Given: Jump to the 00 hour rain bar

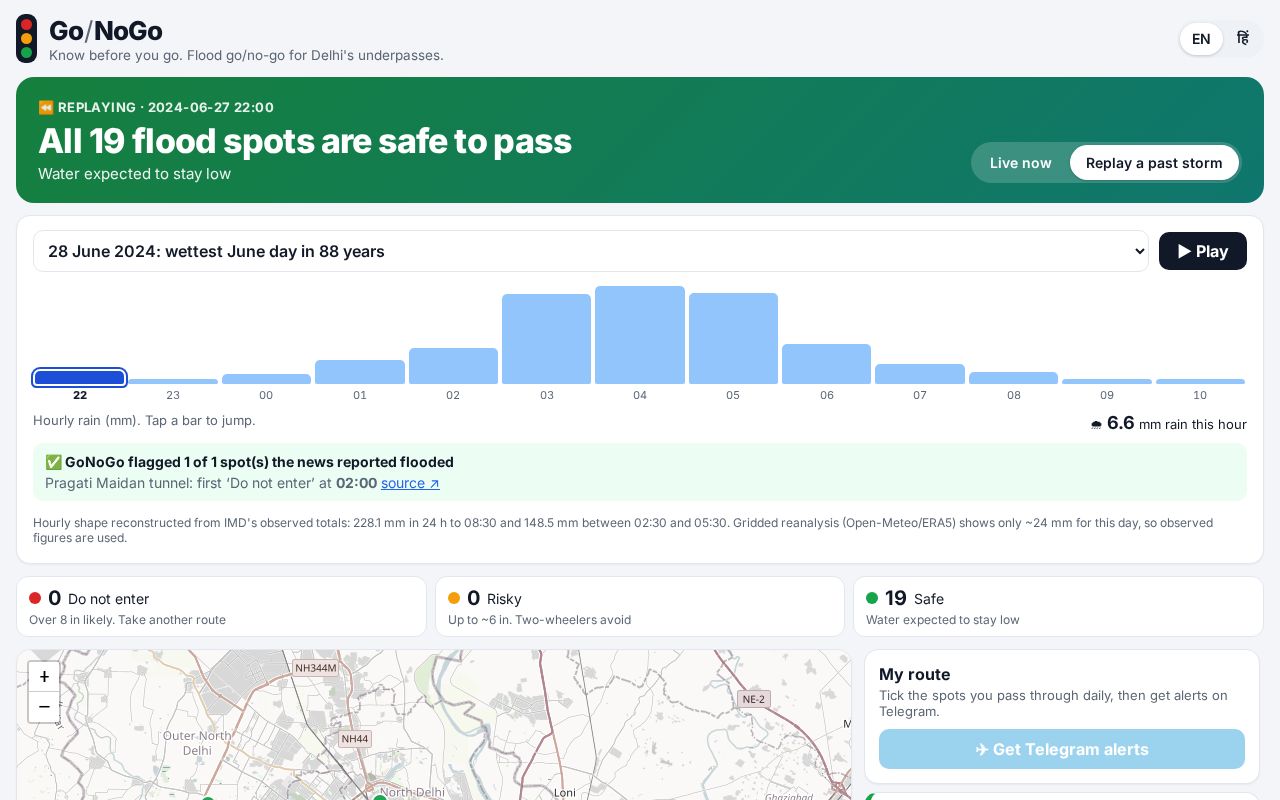Looking at the screenshot, I should coord(266,378).
